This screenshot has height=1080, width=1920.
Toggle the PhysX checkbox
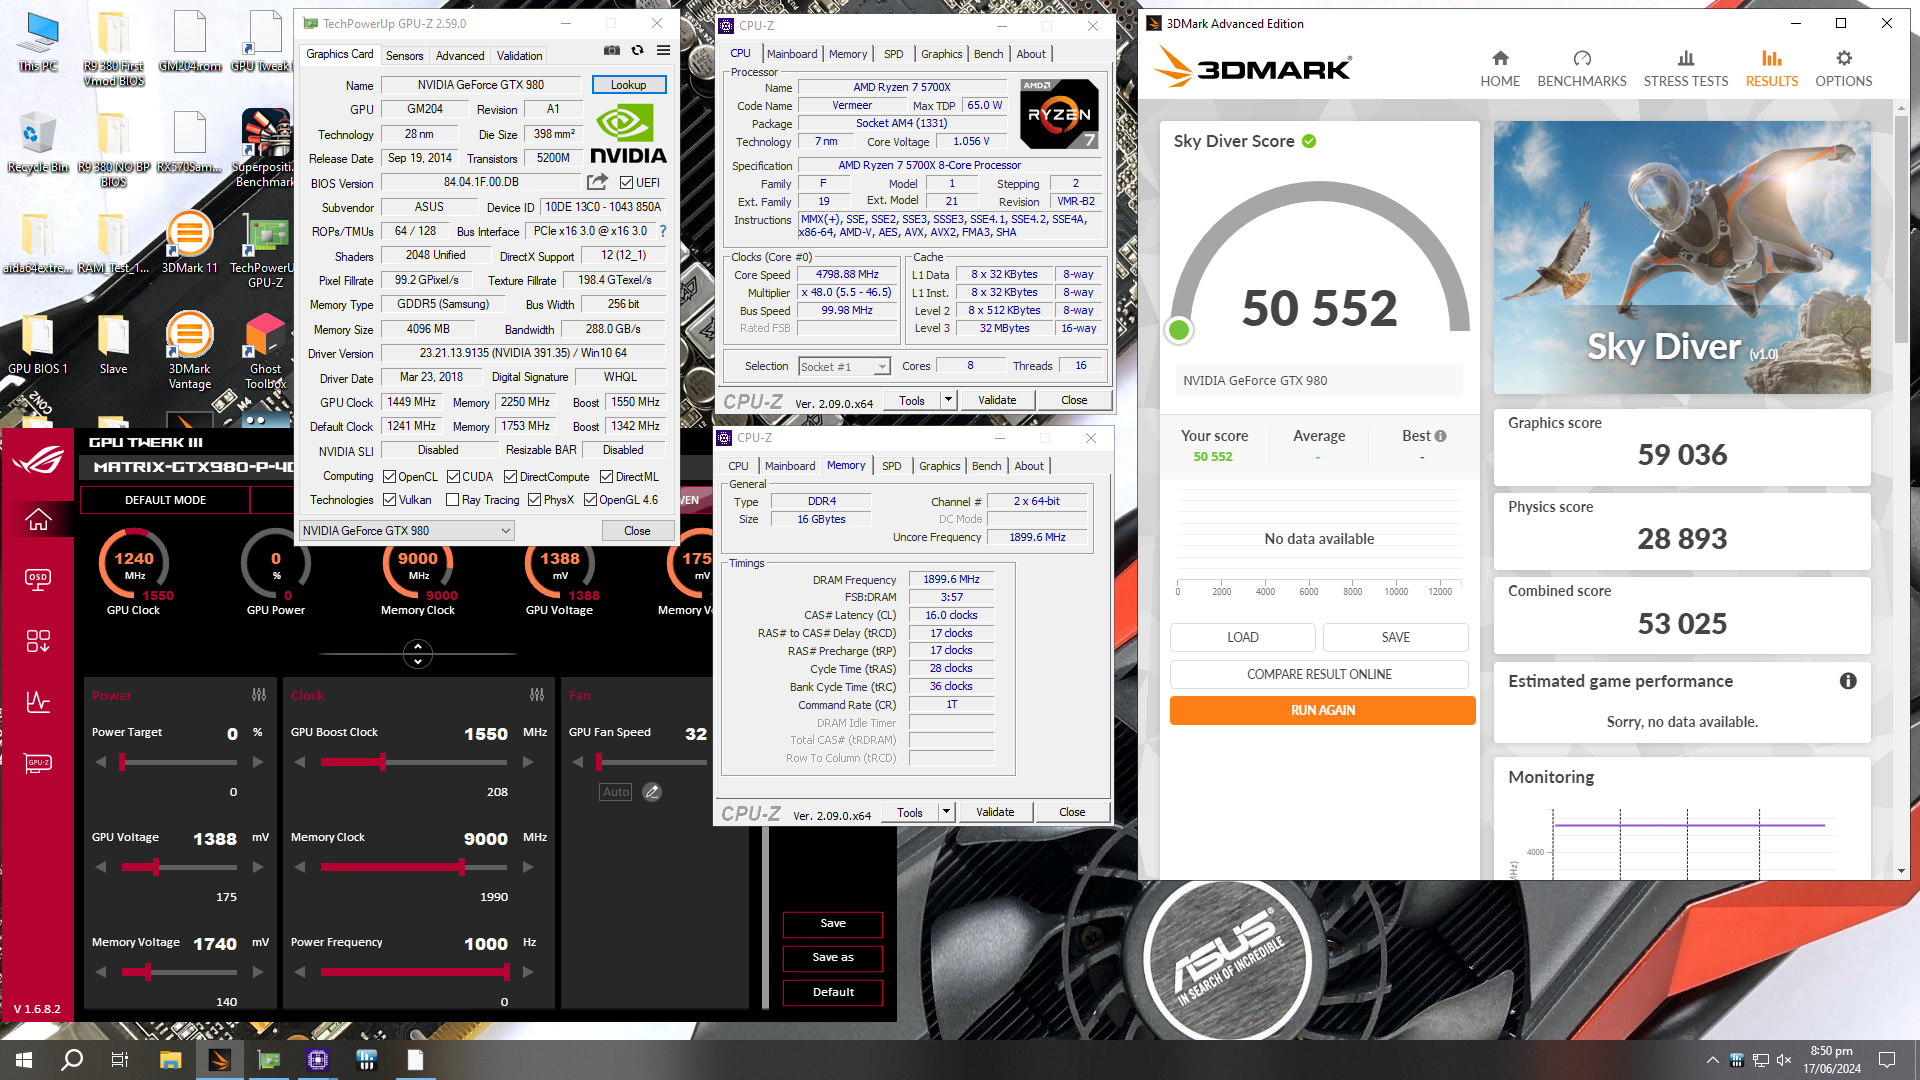(534, 500)
